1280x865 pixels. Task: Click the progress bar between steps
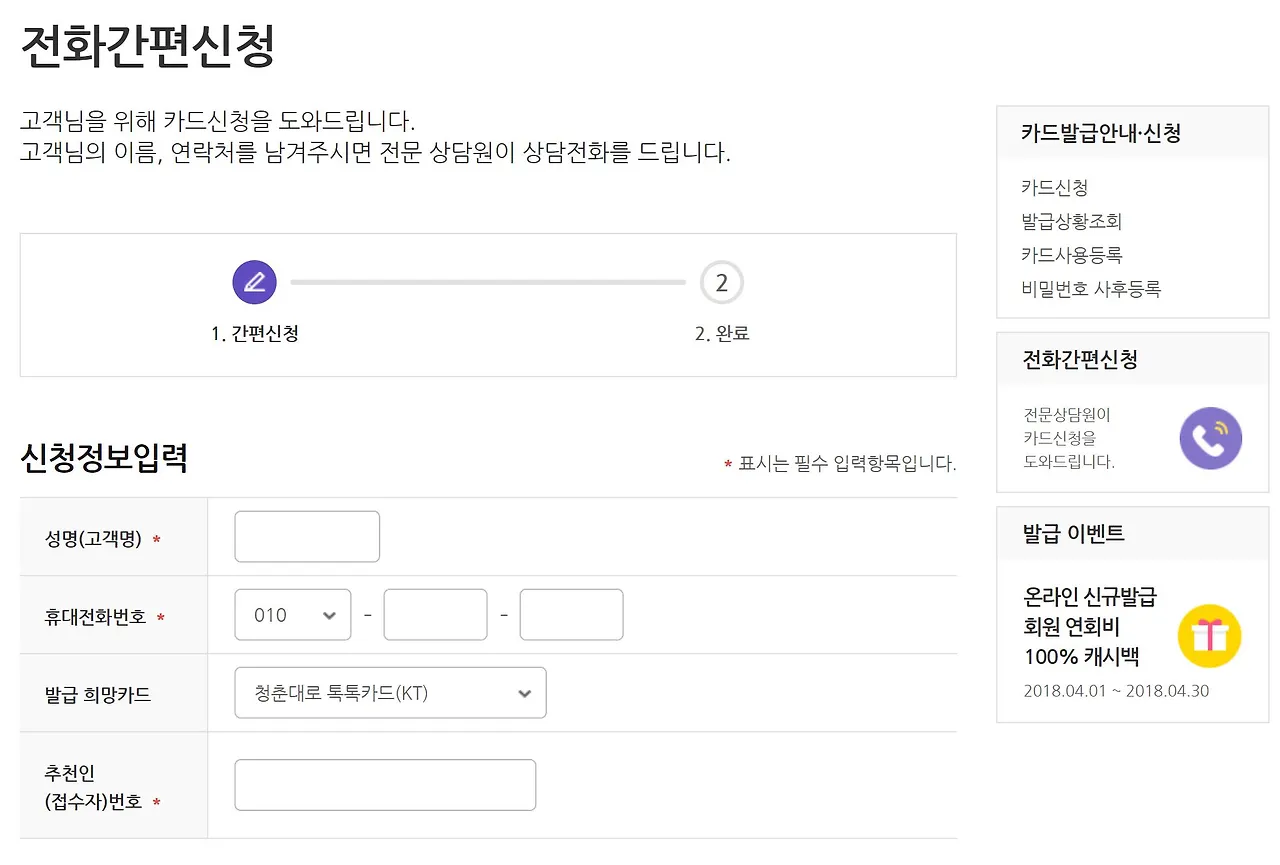488,283
